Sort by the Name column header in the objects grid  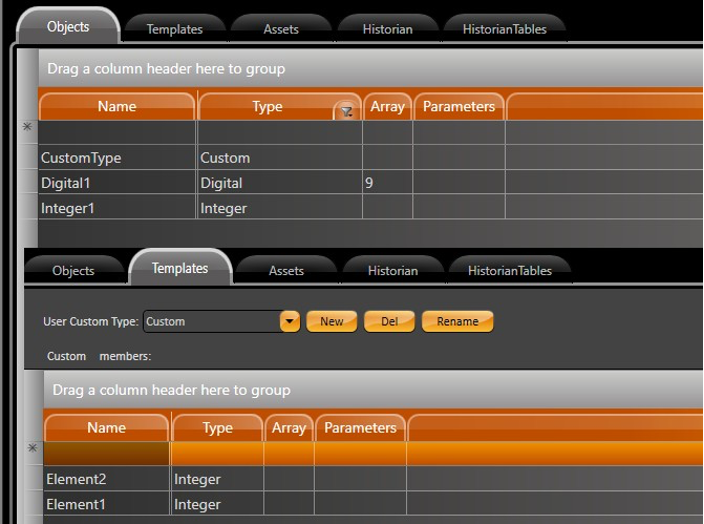point(116,107)
